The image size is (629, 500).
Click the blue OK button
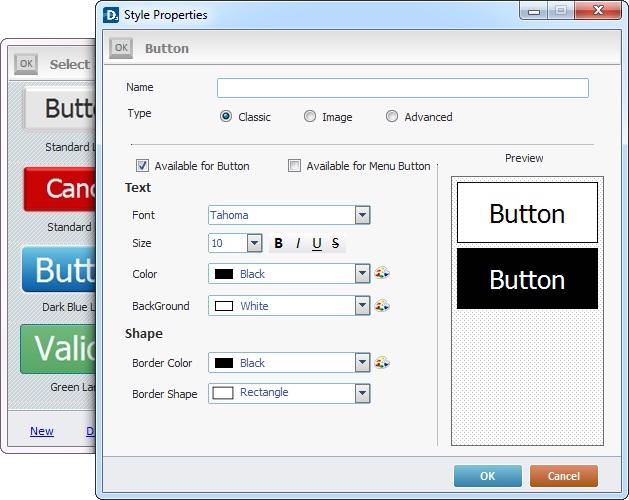coord(488,476)
